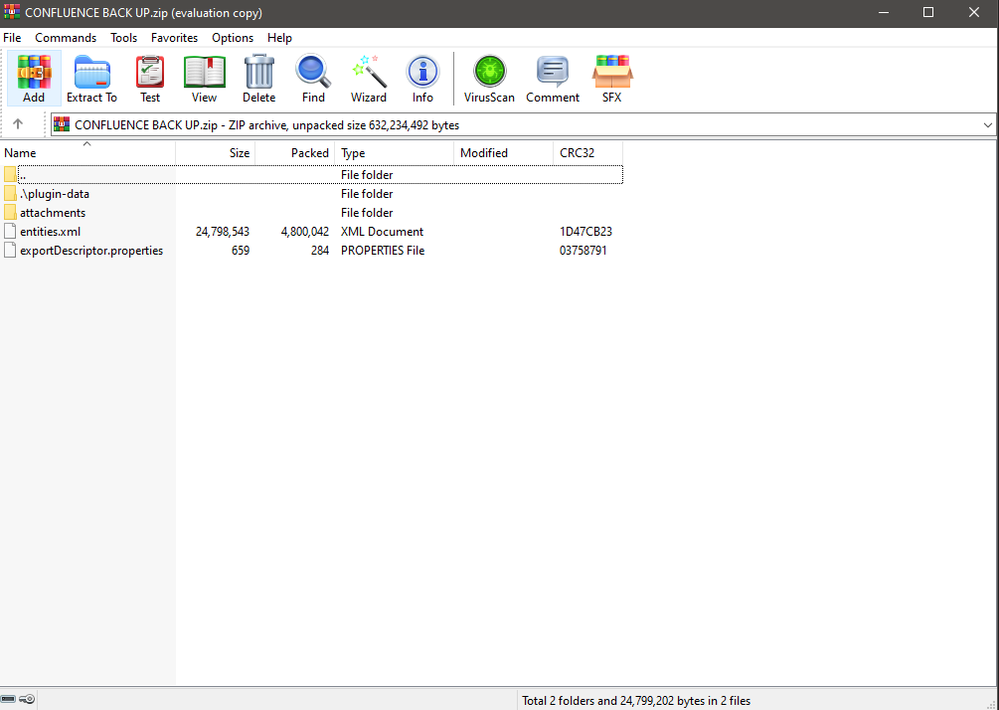Minimize the WinRAR window
The width and height of the screenshot is (999, 710).
pos(884,12)
